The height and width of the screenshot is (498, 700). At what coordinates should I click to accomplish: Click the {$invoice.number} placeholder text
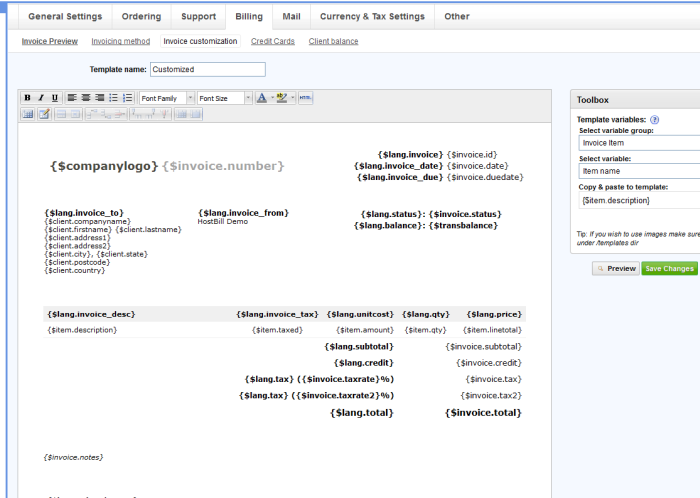[223, 166]
